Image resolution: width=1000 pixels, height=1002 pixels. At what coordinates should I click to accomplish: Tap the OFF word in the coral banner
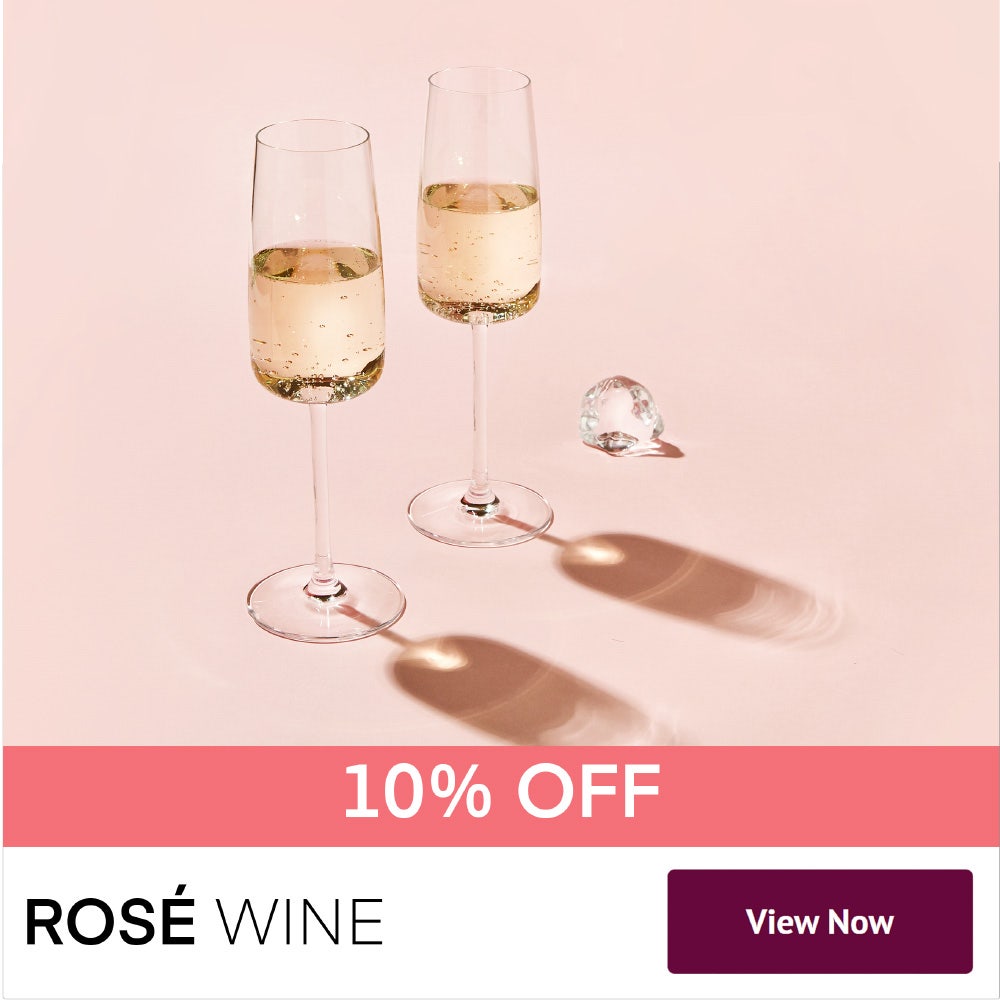pyautogui.click(x=588, y=790)
